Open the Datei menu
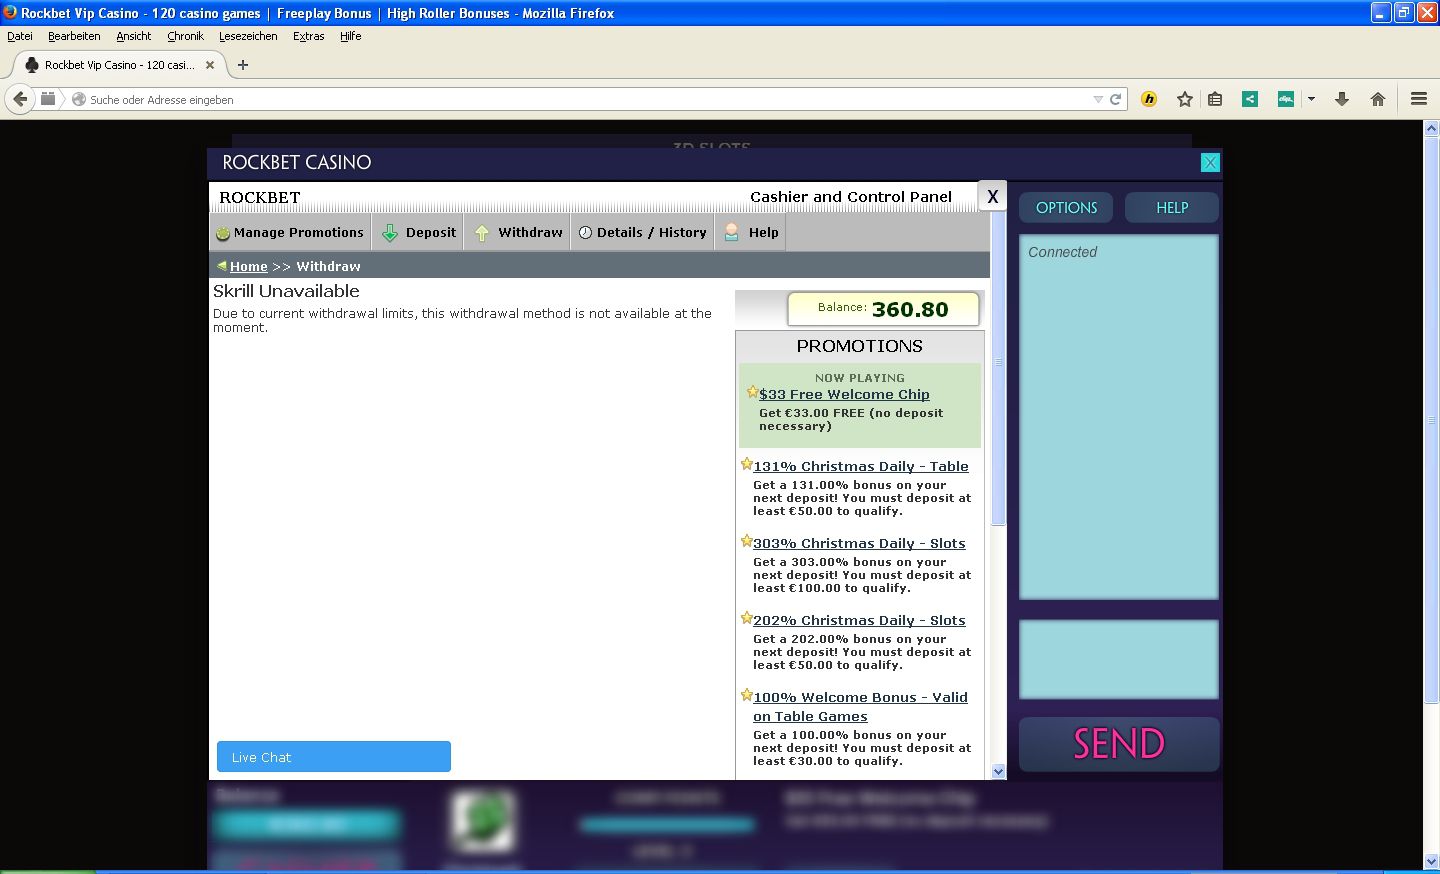Viewport: 1440px width, 874px height. (20, 36)
